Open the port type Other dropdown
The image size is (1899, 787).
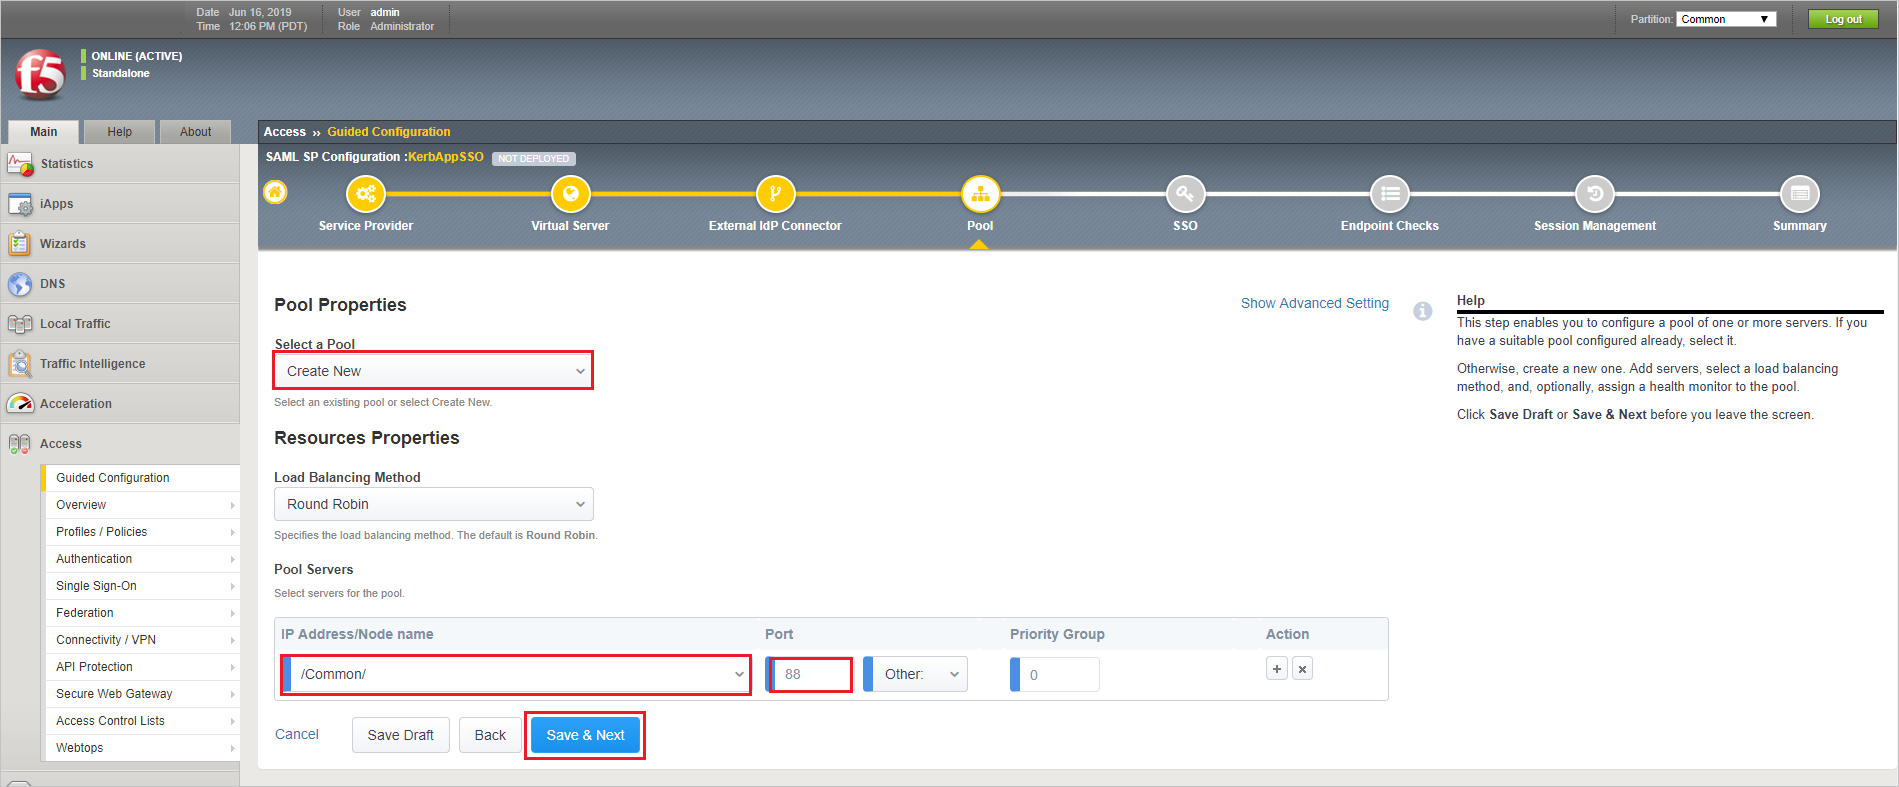pos(915,674)
